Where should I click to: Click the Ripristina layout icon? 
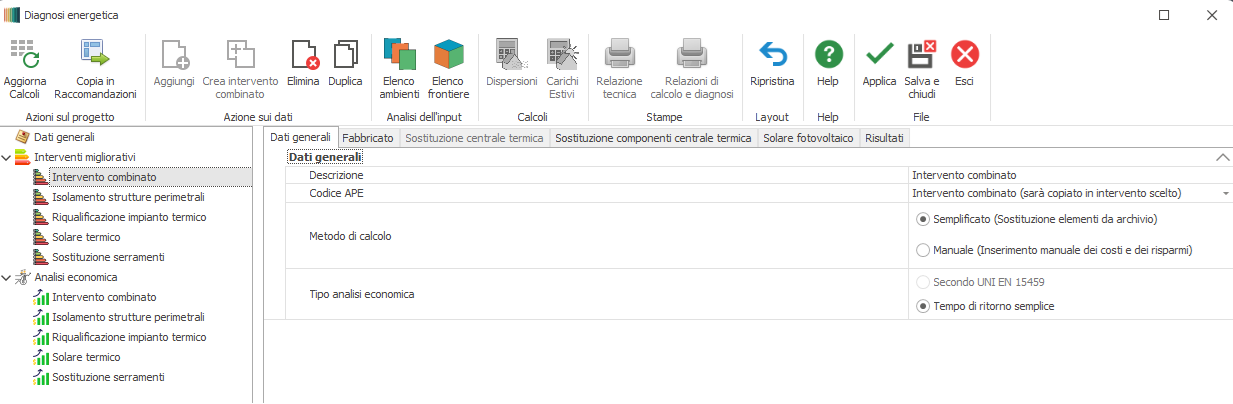[772, 54]
